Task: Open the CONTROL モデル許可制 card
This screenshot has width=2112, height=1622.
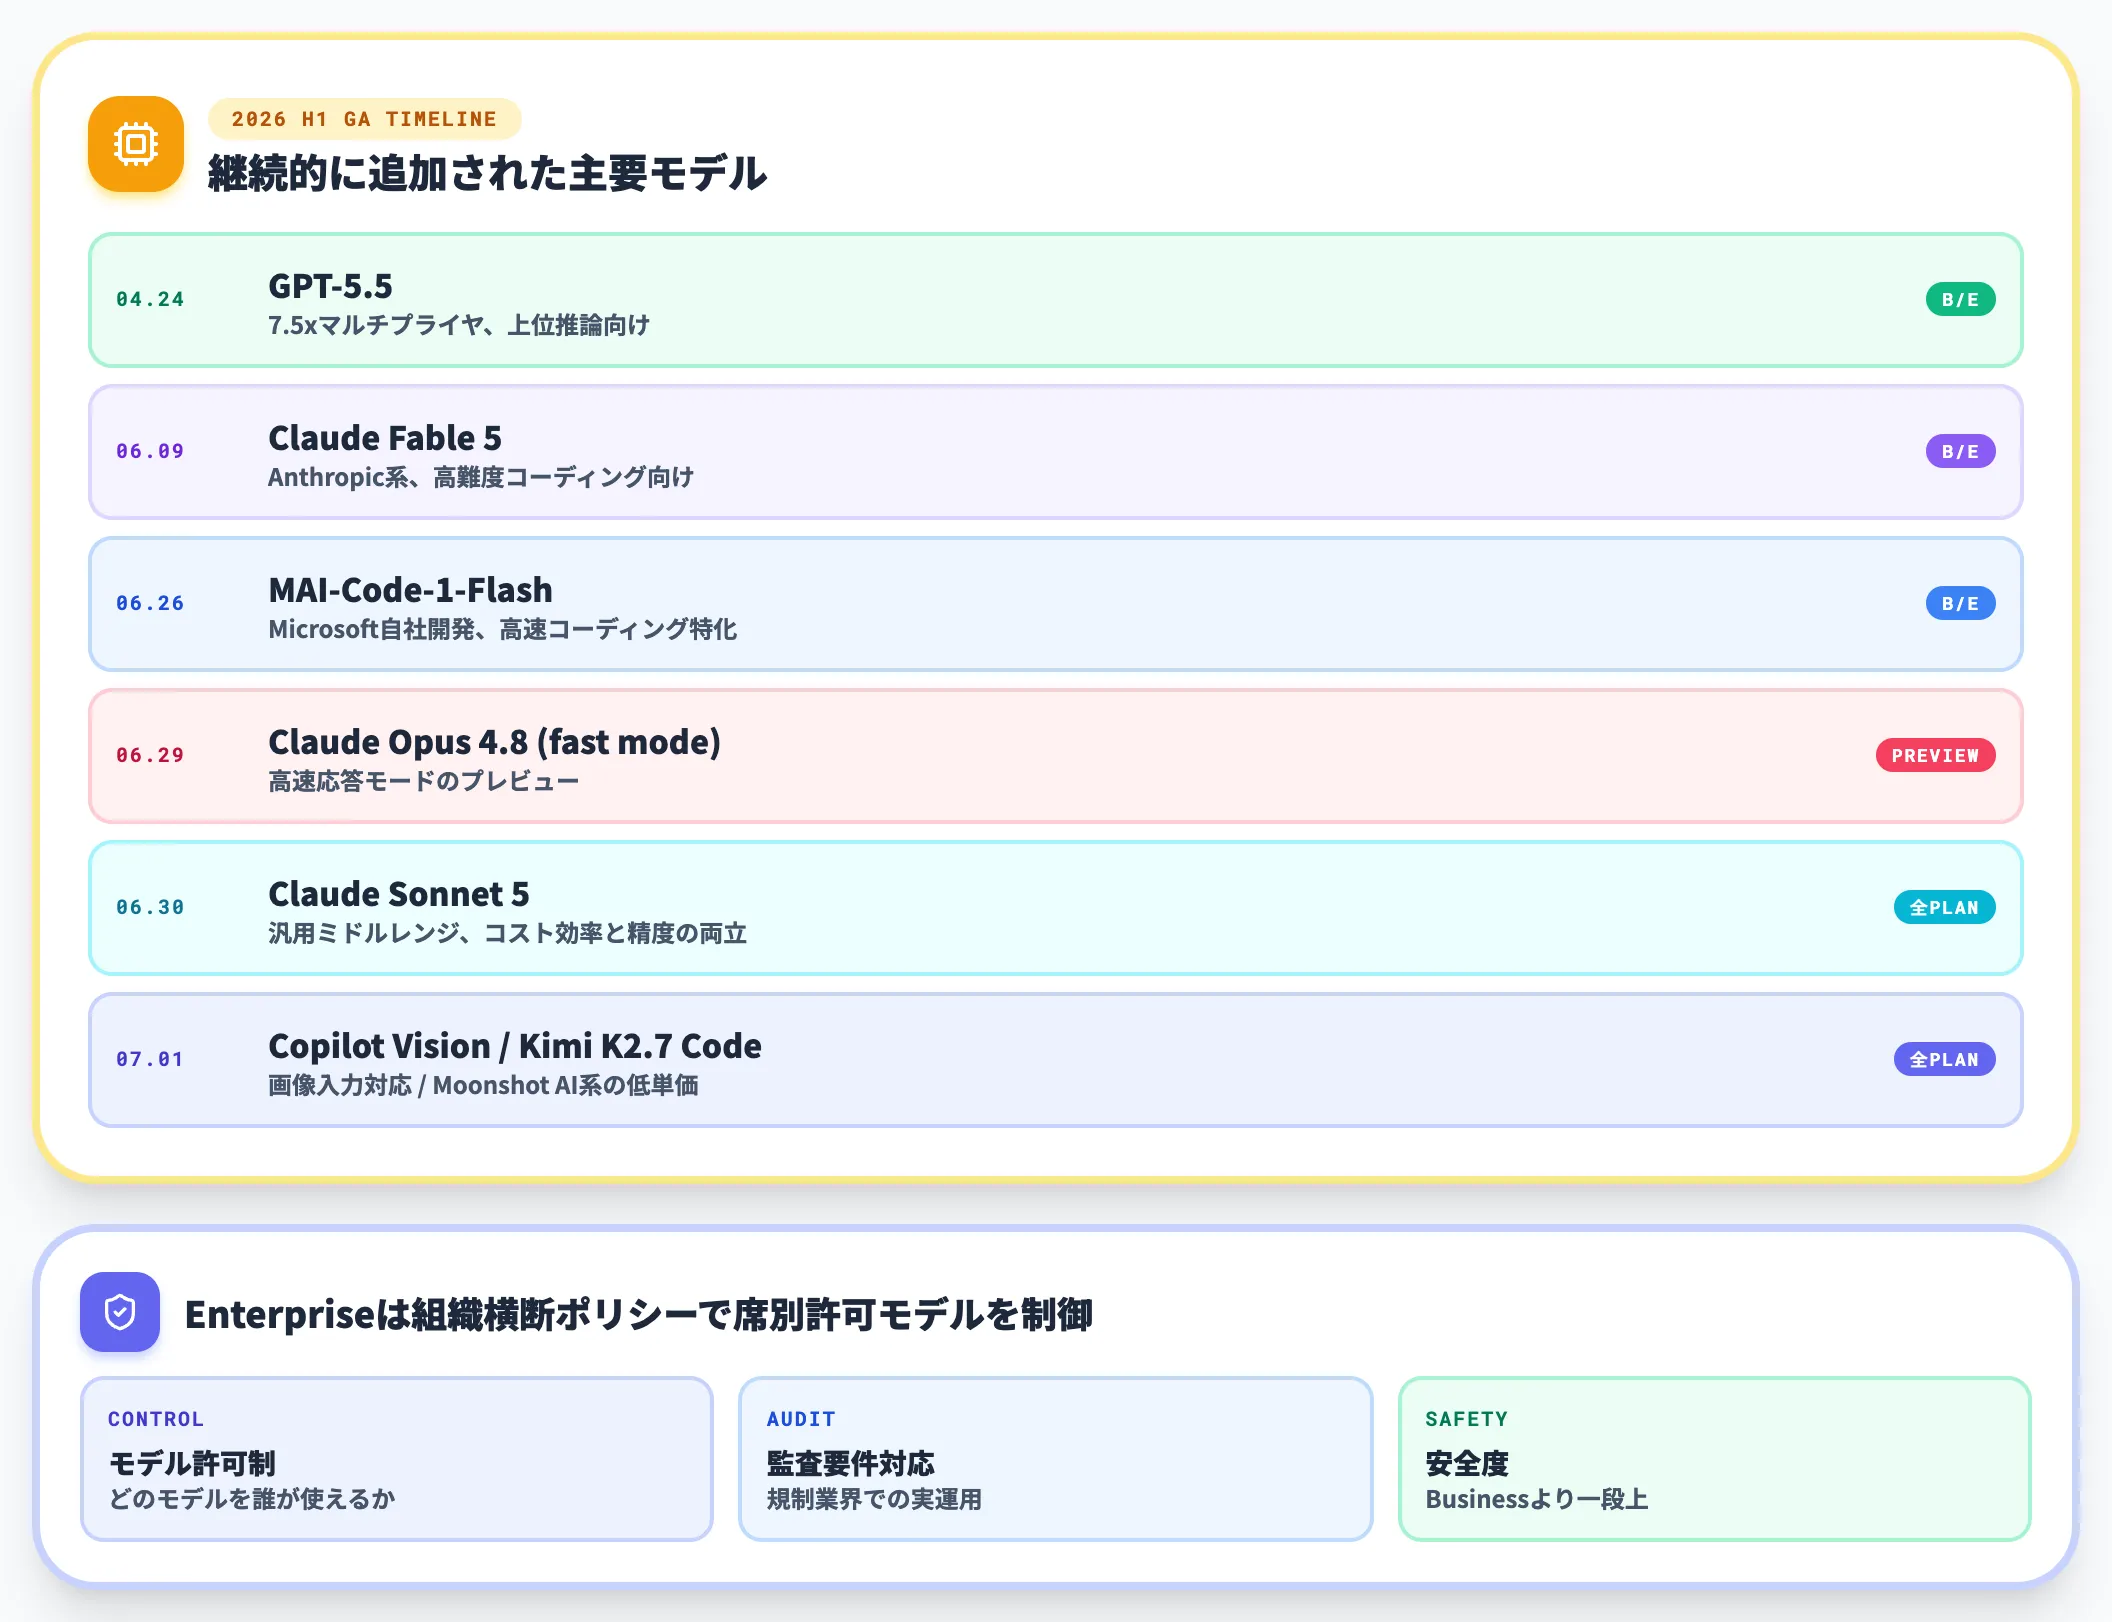Action: click(397, 1459)
